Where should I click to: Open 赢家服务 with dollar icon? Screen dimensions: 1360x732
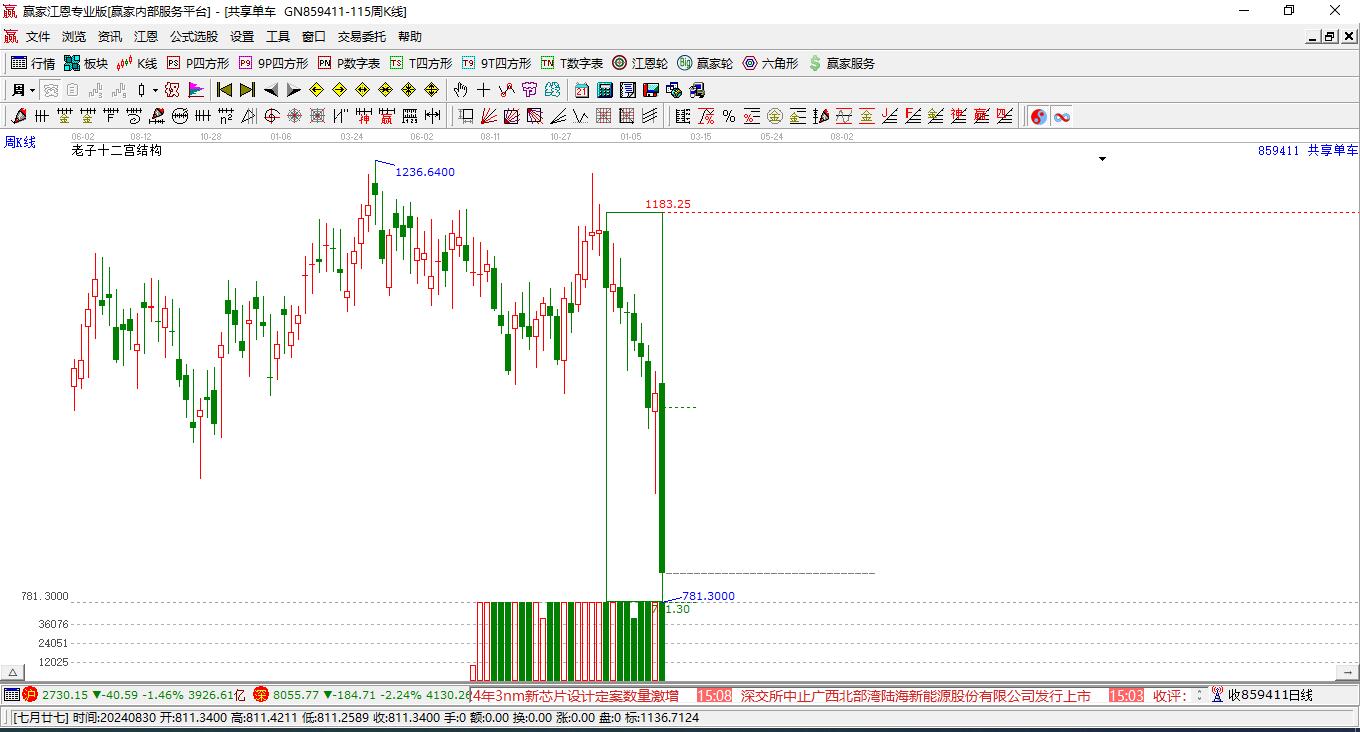[x=841, y=63]
